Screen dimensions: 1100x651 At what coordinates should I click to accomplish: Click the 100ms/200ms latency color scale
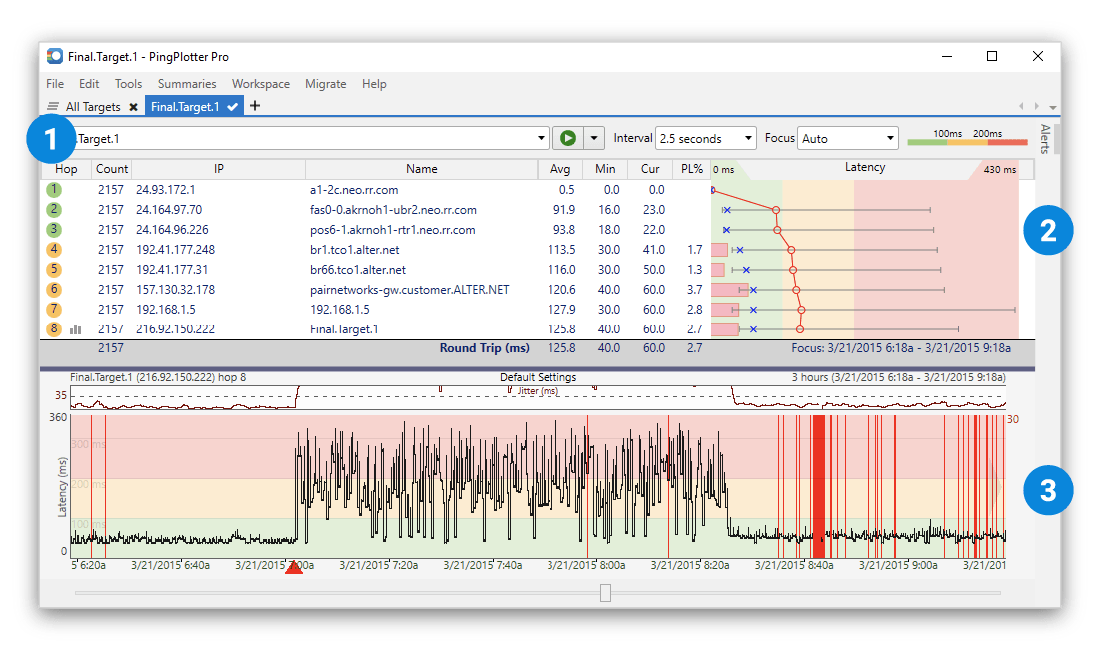[x=967, y=138]
